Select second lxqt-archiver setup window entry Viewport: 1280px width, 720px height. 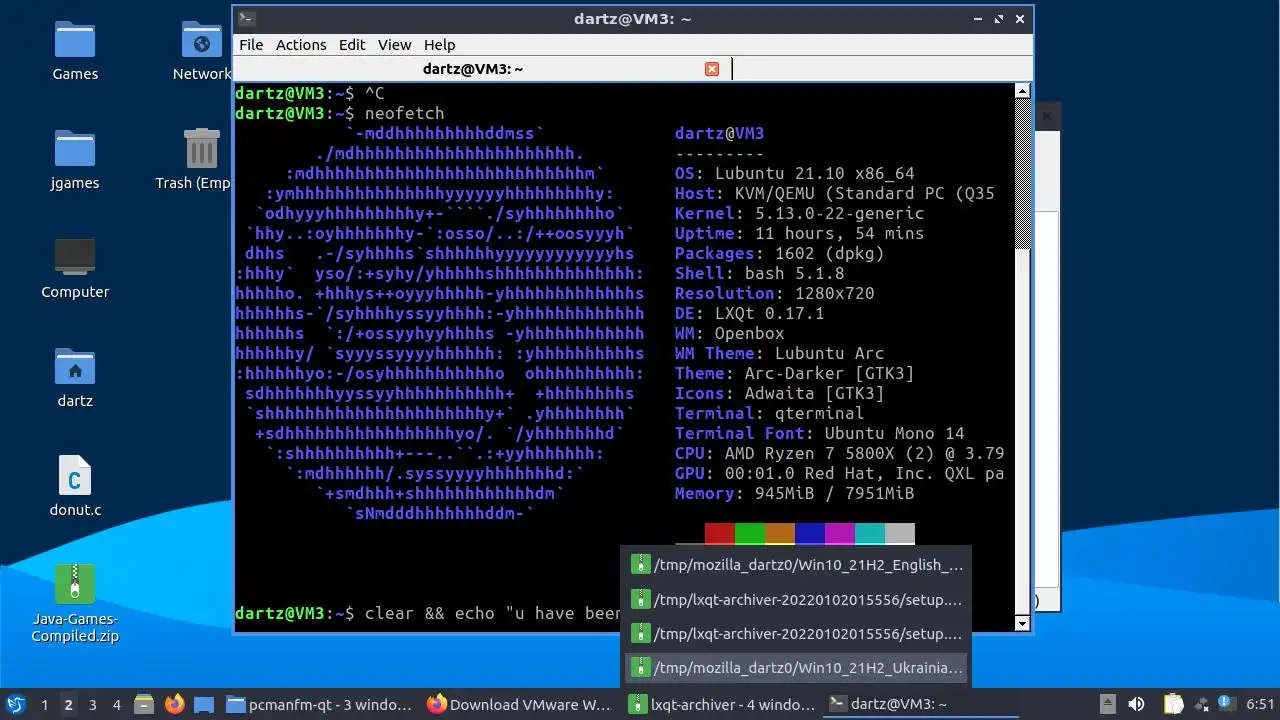coord(797,634)
